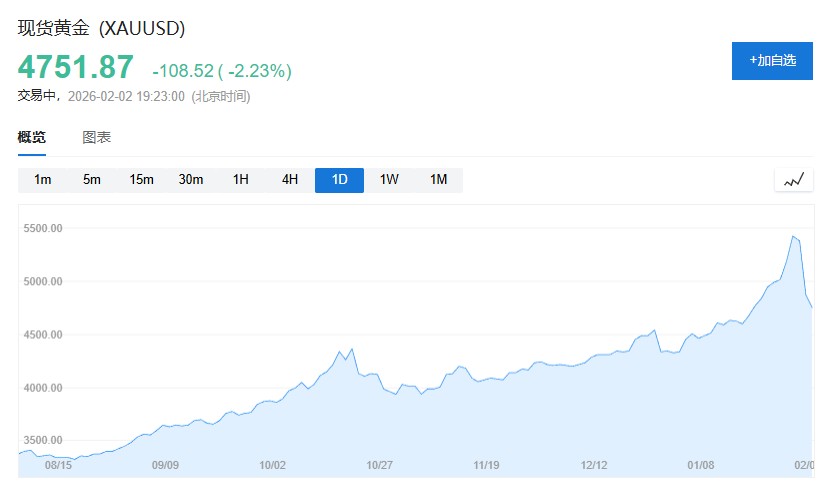
Task: Click the -108.52 (-2.23%) price change
Action: coord(221,71)
